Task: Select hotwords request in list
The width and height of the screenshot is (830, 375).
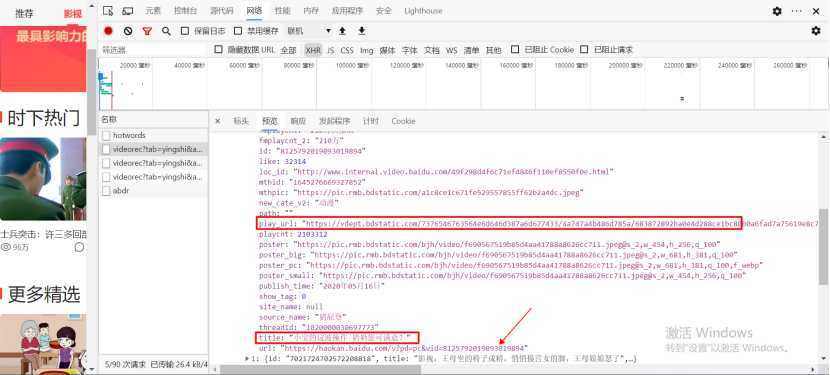Action: tap(154, 136)
